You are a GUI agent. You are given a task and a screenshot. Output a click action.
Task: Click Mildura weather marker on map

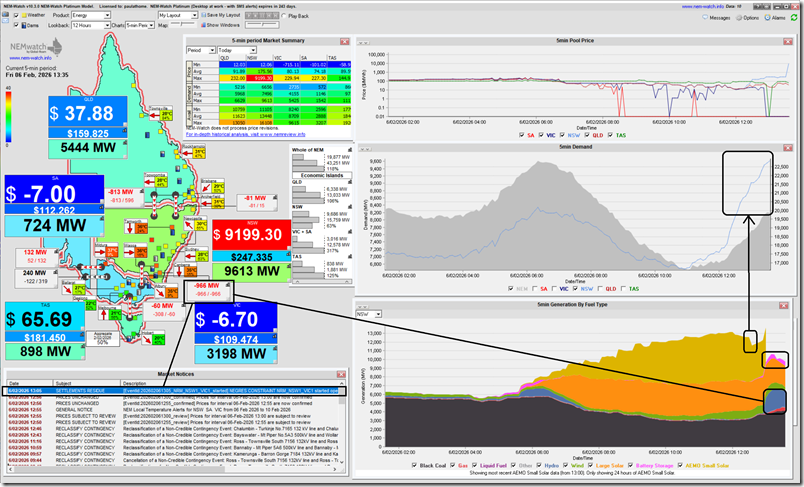tap(106, 251)
